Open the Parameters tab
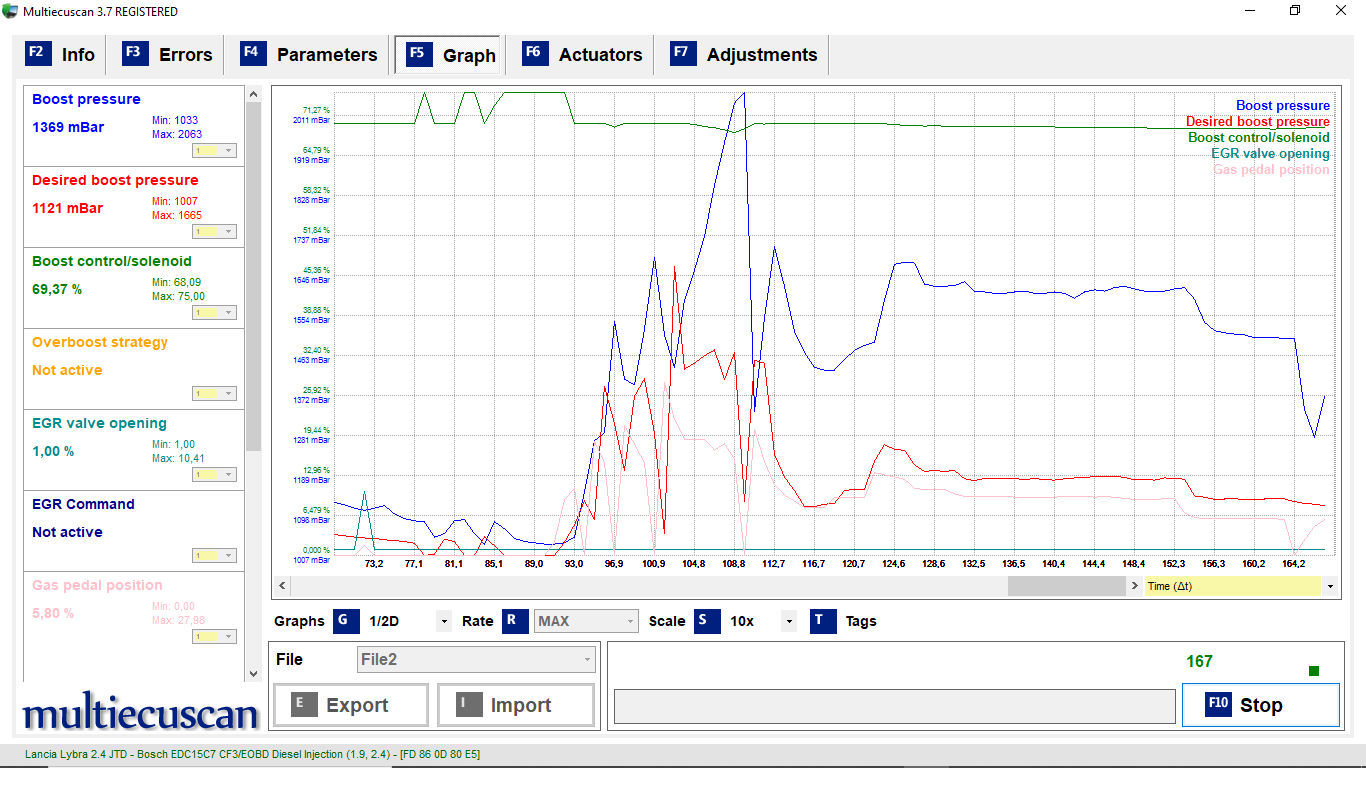Image resolution: width=1366 pixels, height=800 pixels. [x=311, y=55]
